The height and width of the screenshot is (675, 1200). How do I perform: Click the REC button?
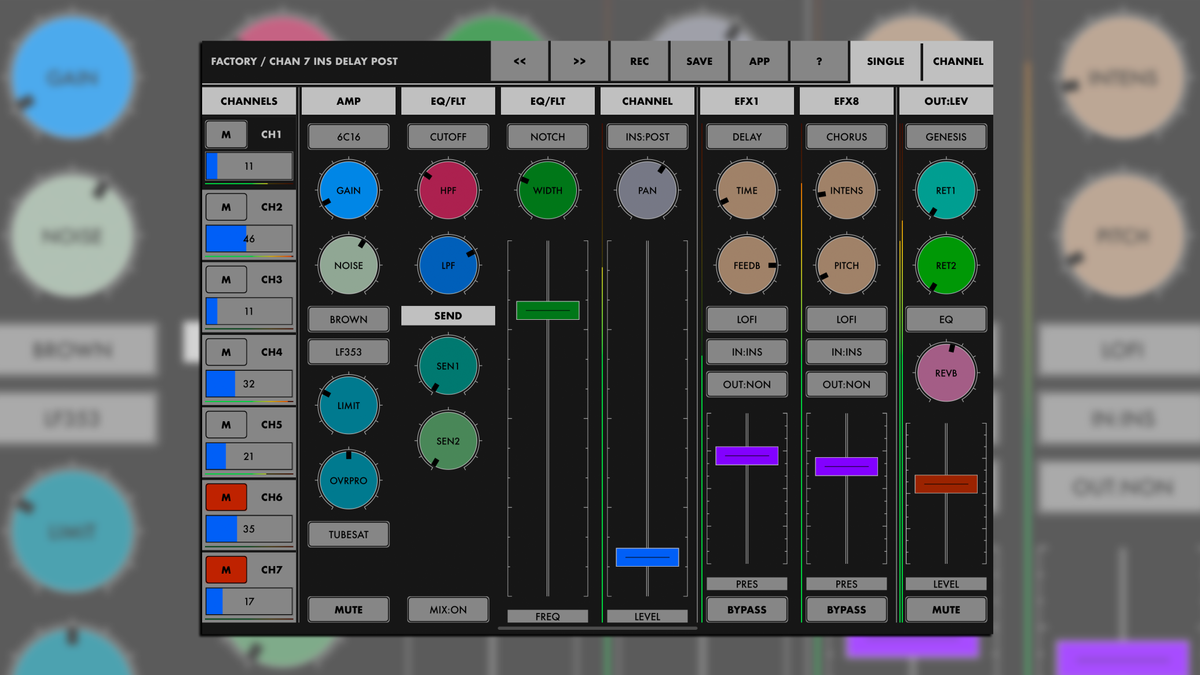pyautogui.click(x=639, y=61)
